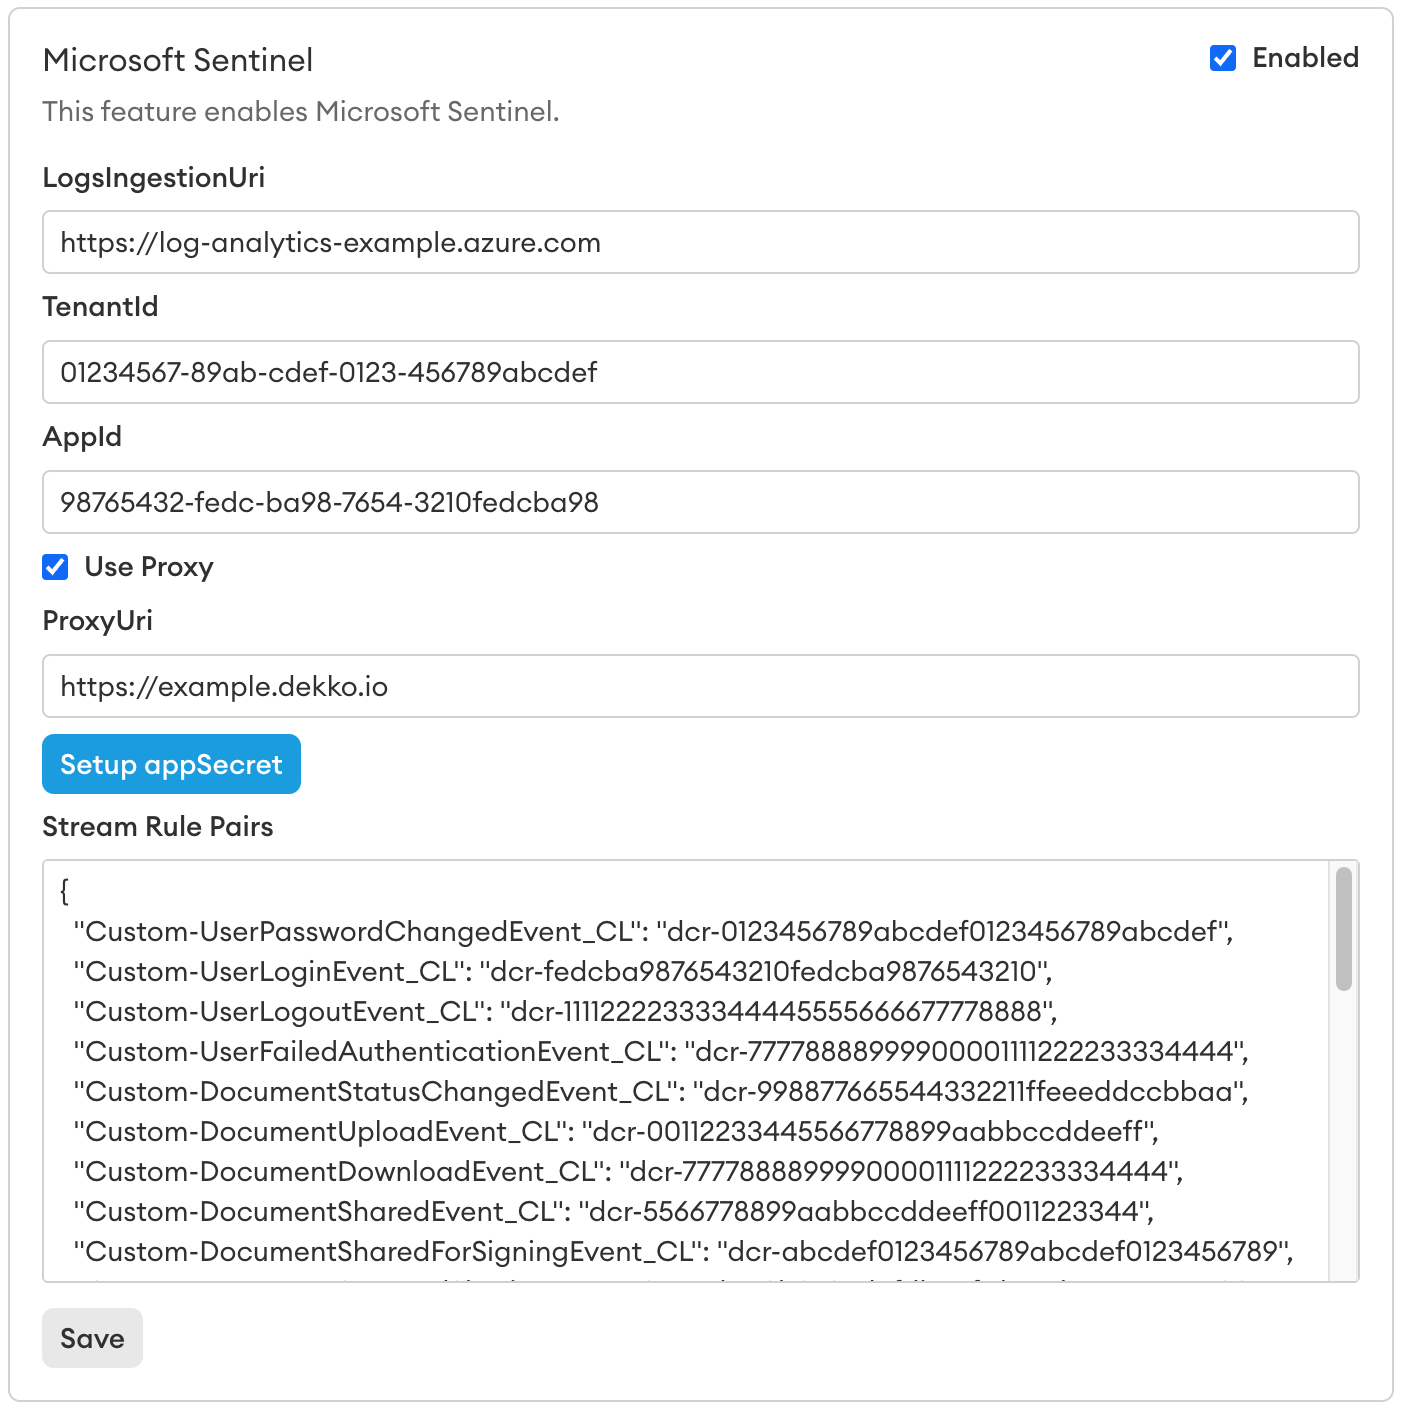
Task: Select the TenantId input field
Action: (700, 372)
